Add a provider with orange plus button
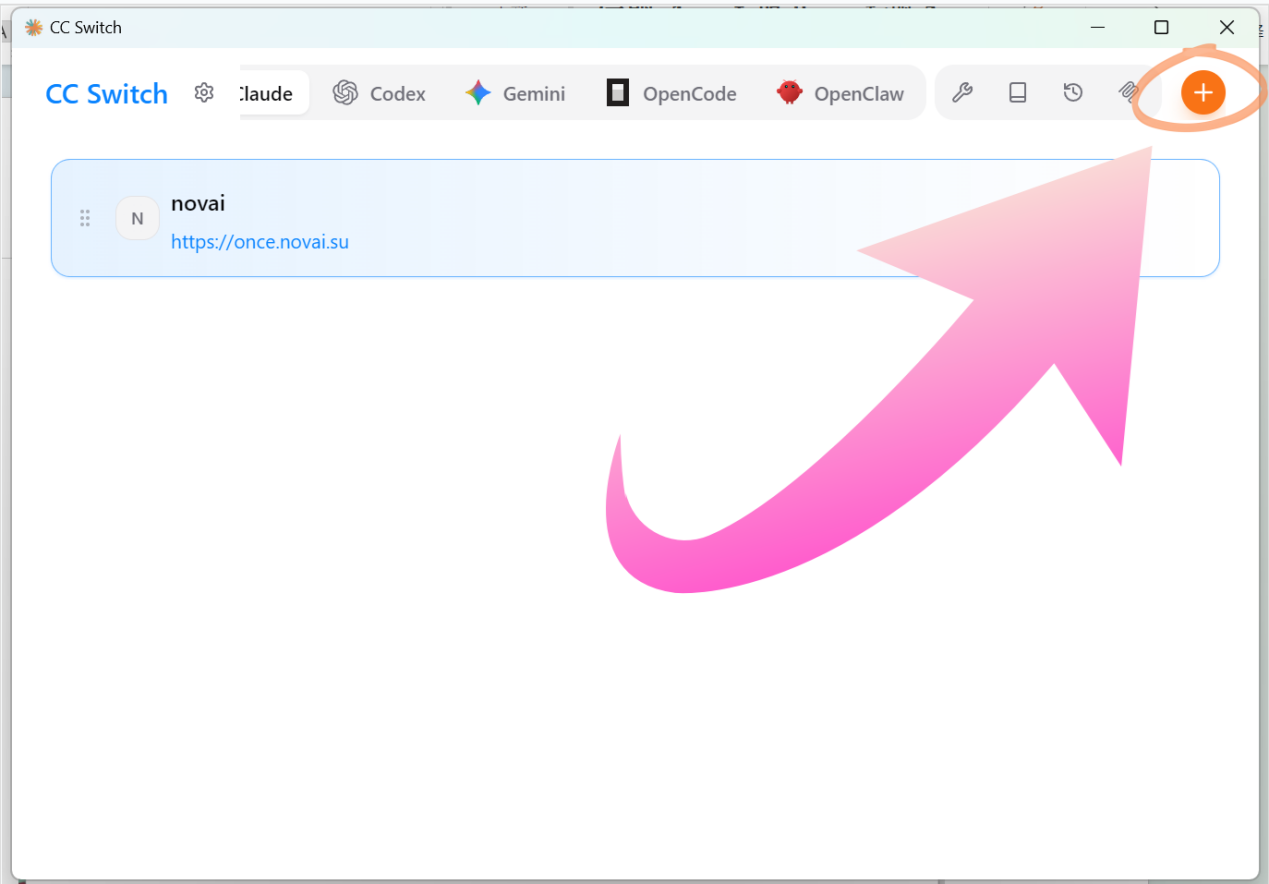This screenshot has height=884, width=1269. (1202, 93)
